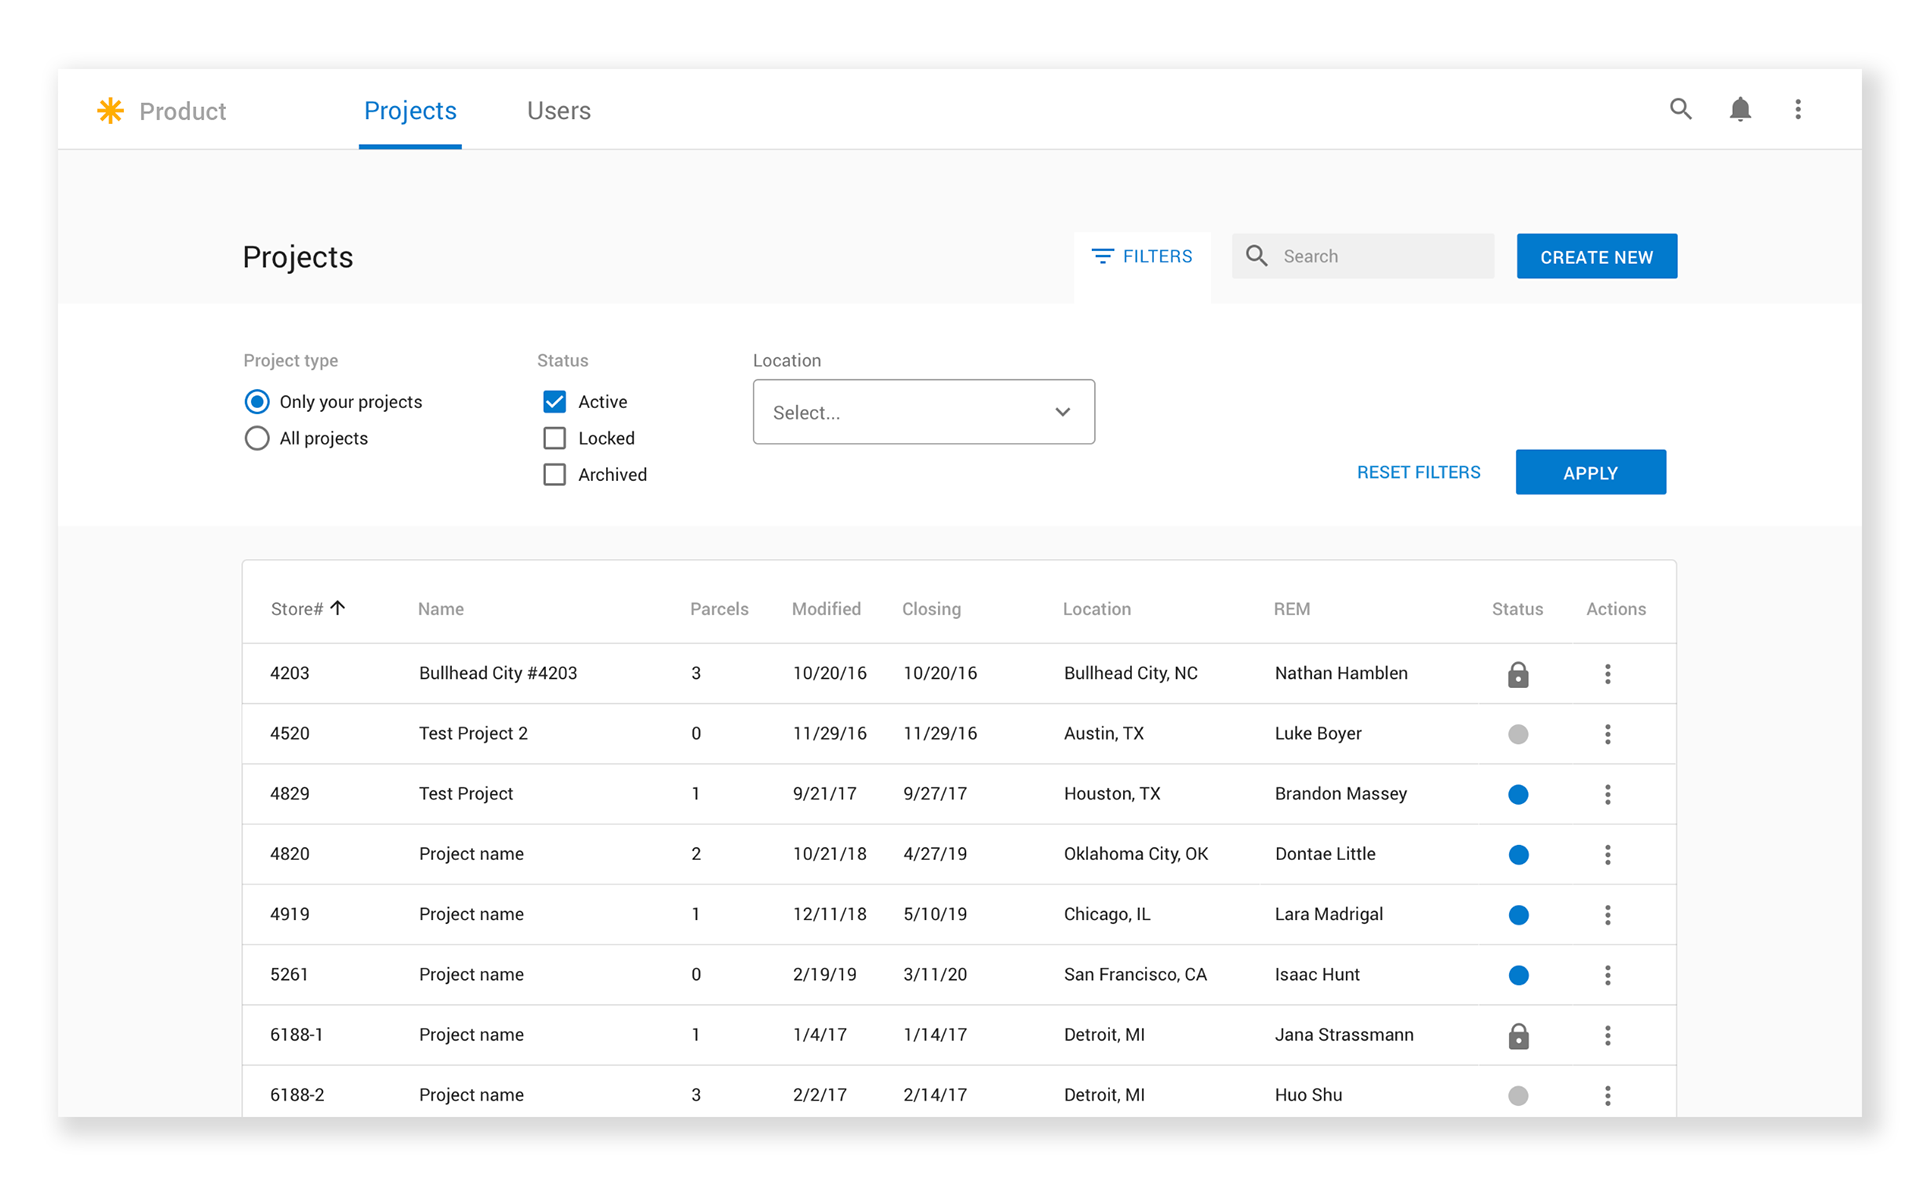Click the blue status dot for store 5261
1920x1186 pixels.
point(1518,975)
